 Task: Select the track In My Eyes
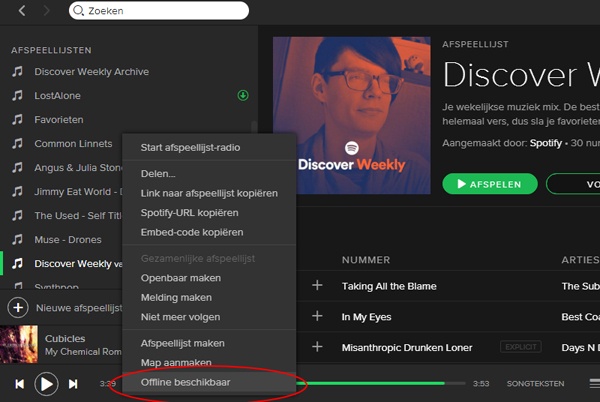pos(366,317)
